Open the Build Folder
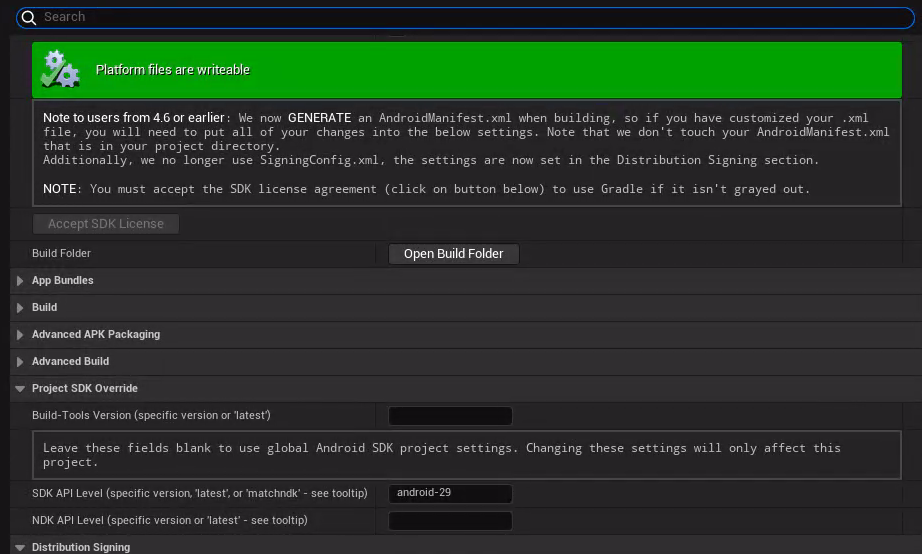922x554 pixels. pos(453,253)
